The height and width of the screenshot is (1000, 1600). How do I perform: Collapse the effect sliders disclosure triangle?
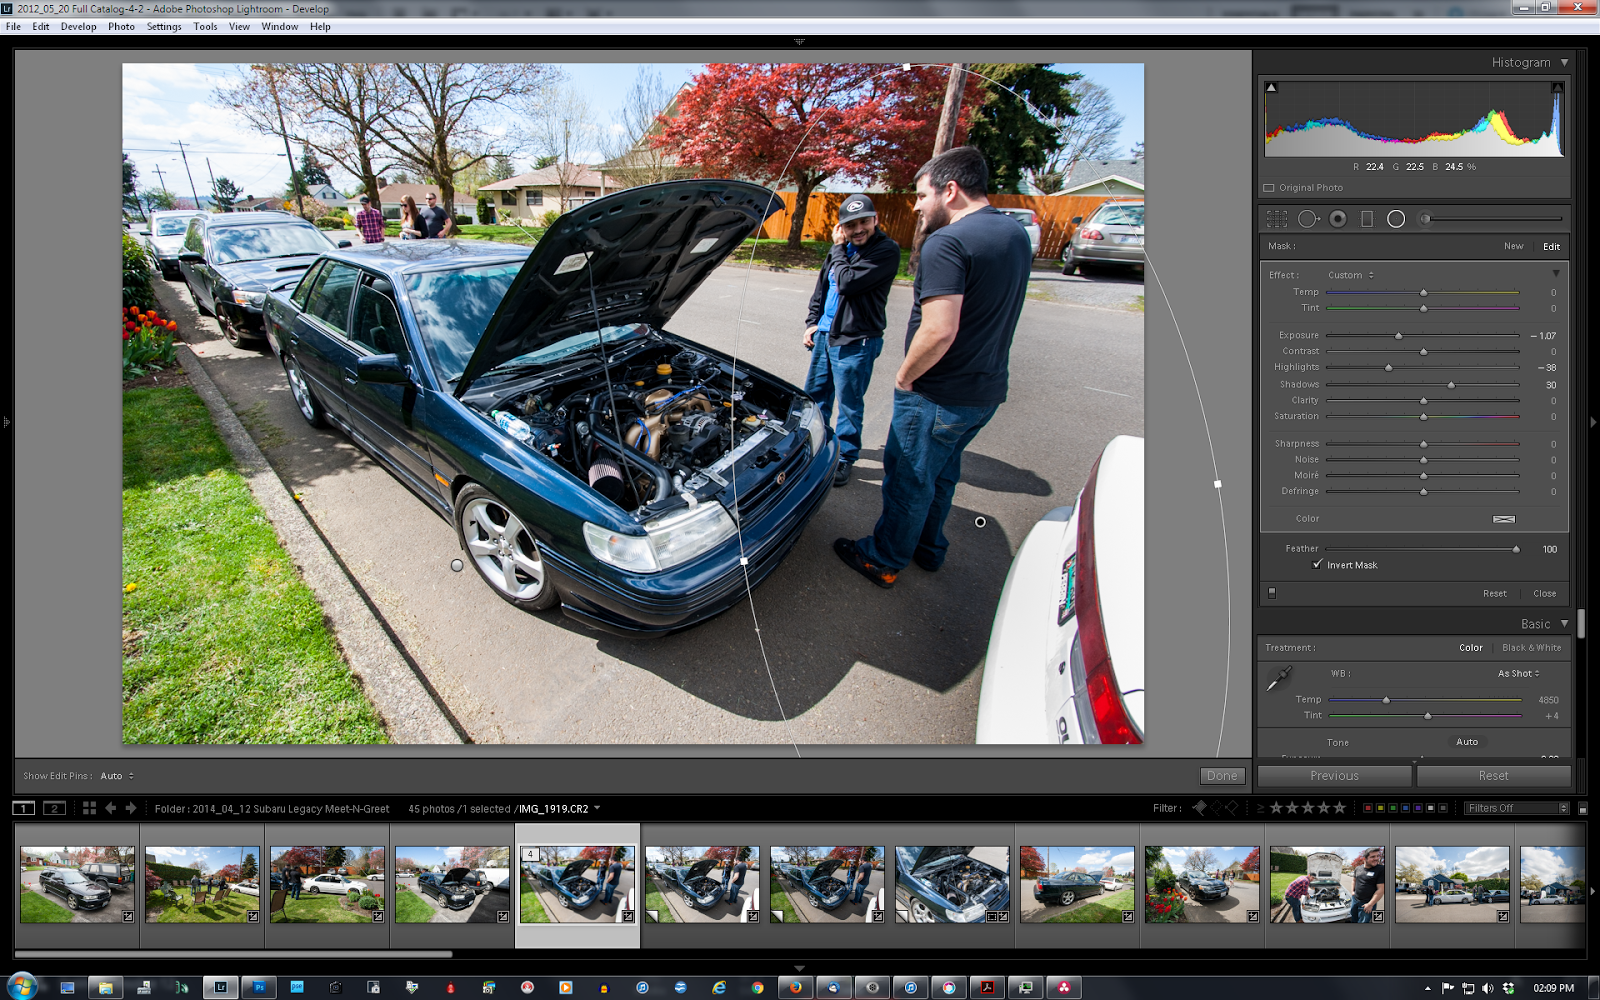pyautogui.click(x=1556, y=274)
